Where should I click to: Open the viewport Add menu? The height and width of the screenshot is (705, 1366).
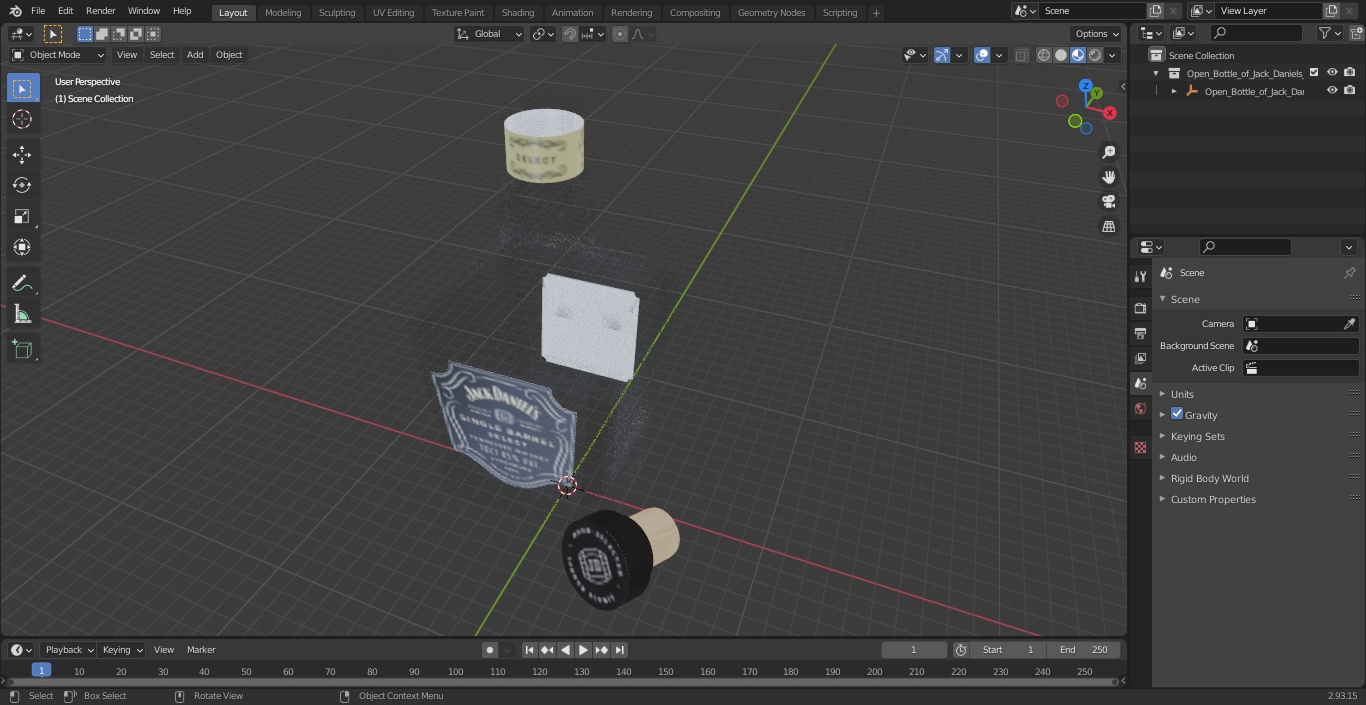[x=195, y=55]
